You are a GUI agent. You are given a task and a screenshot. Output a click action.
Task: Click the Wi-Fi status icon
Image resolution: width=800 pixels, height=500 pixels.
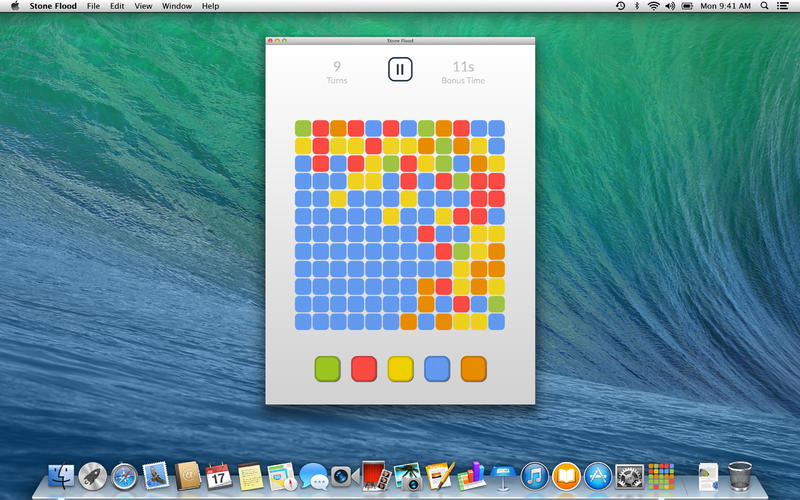654,6
